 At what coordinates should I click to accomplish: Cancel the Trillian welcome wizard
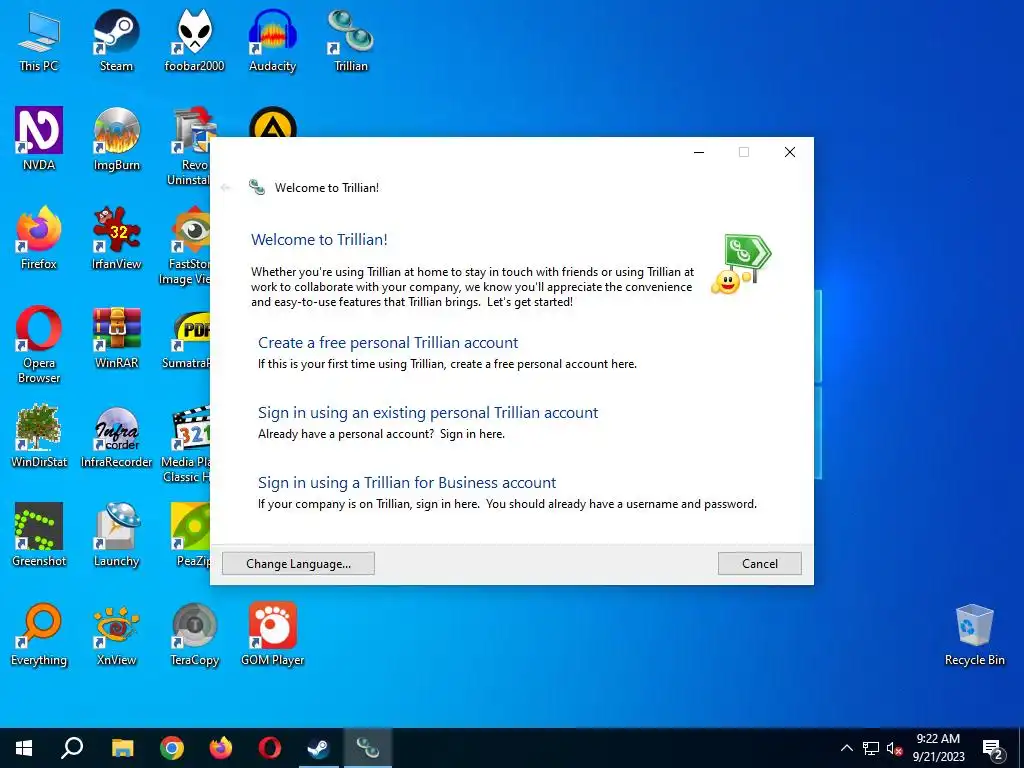760,564
